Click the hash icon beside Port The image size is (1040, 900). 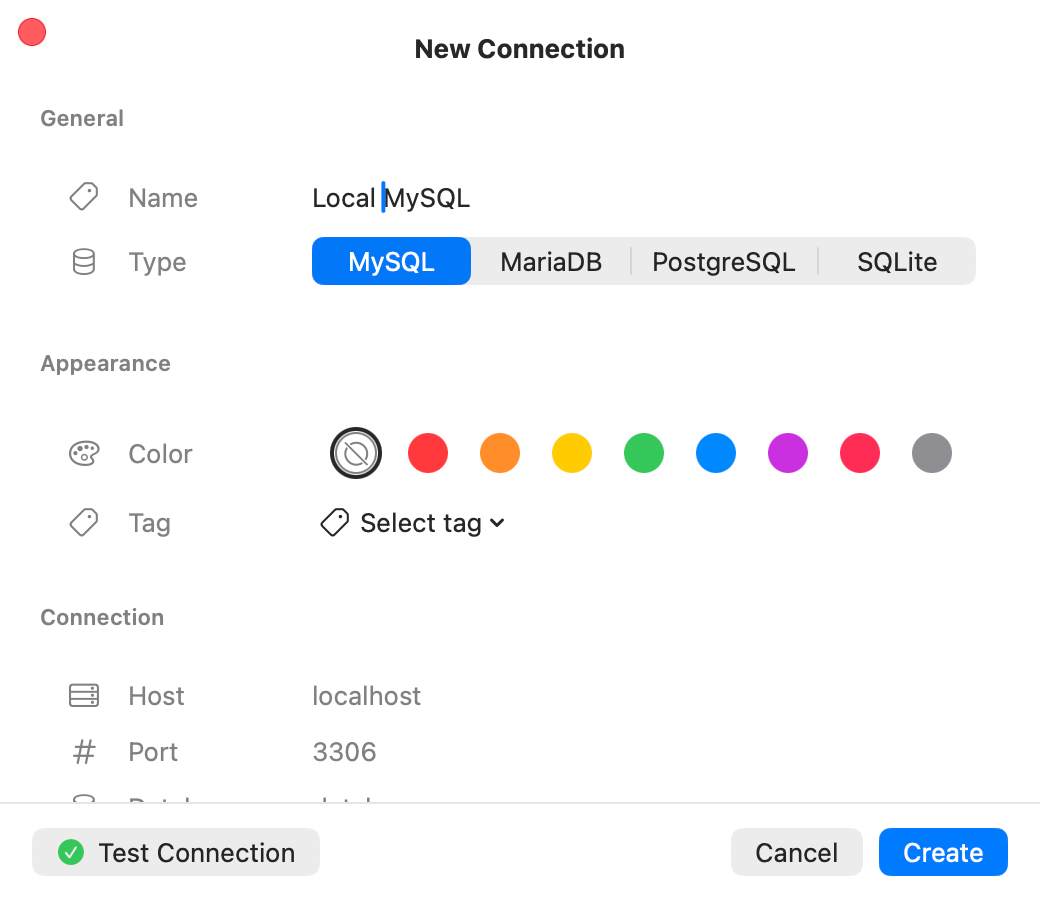coord(84,751)
